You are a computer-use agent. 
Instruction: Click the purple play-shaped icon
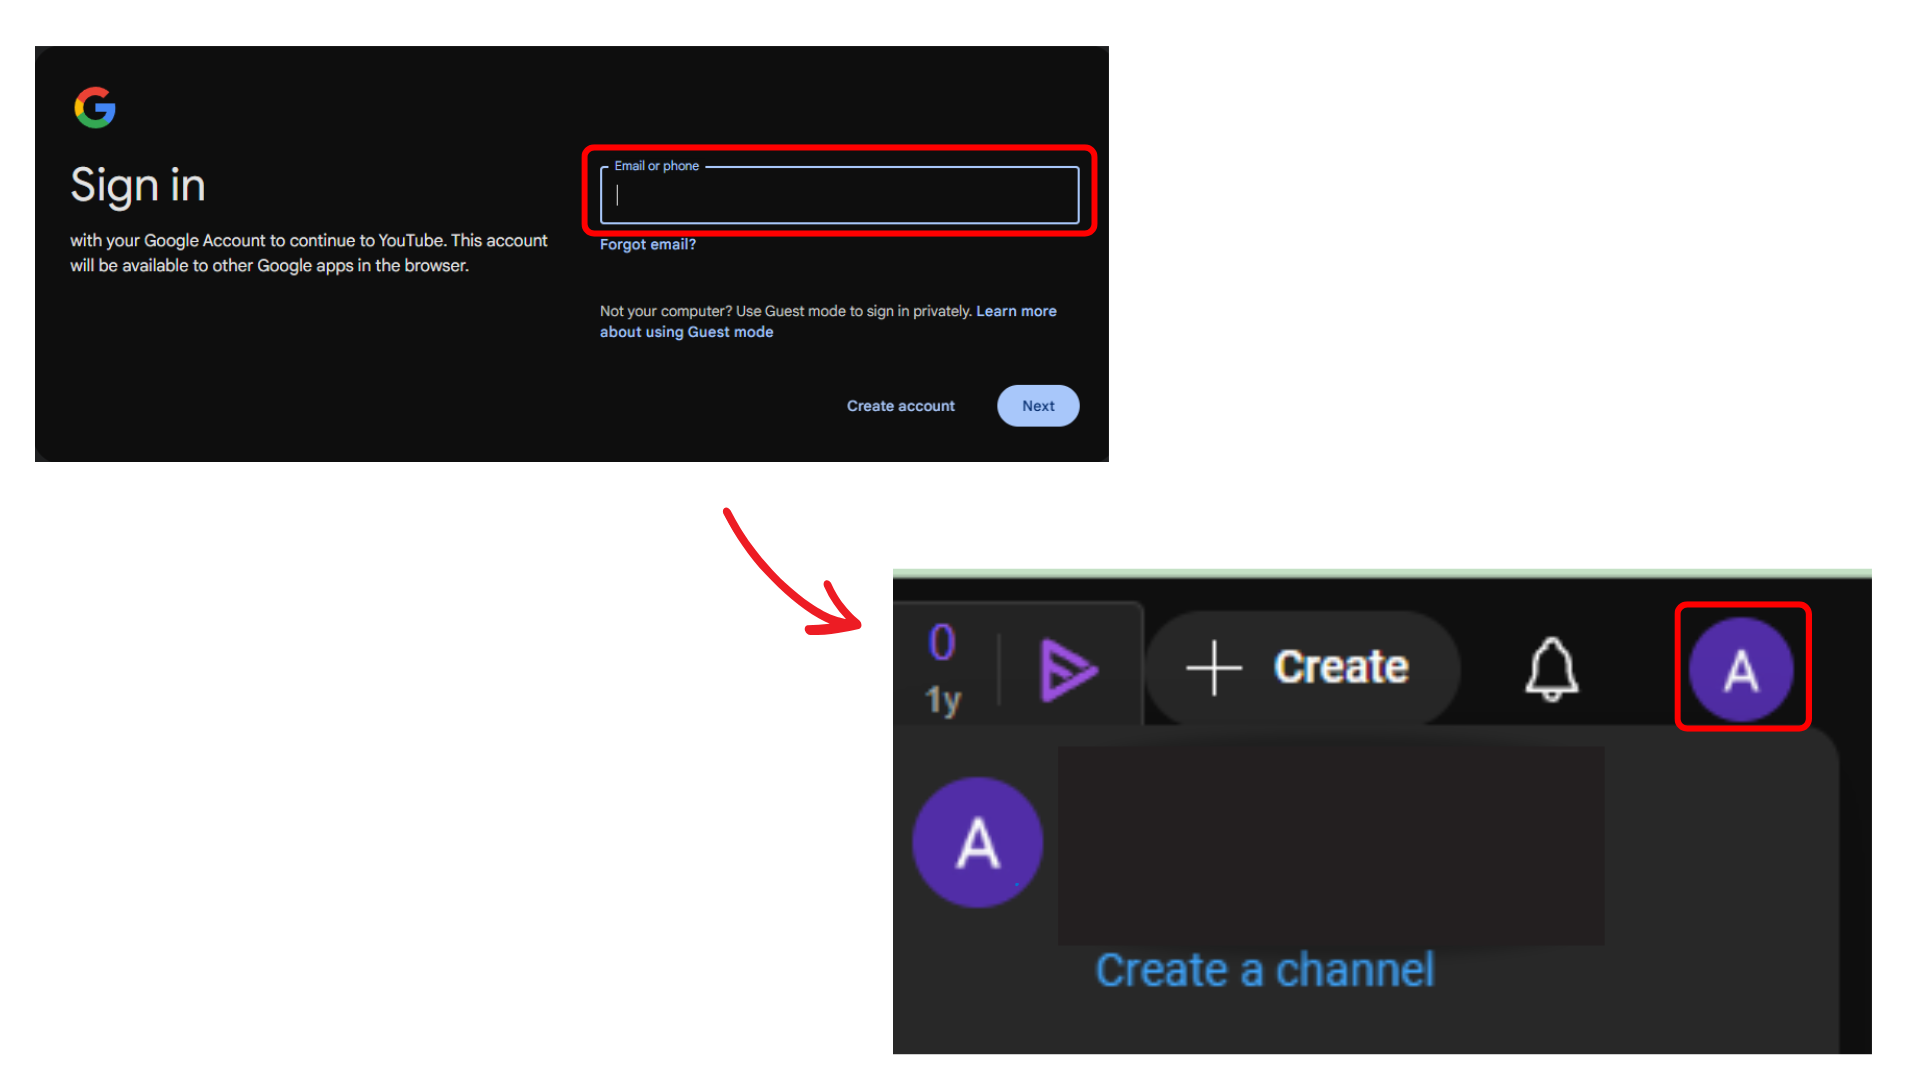coord(1068,669)
